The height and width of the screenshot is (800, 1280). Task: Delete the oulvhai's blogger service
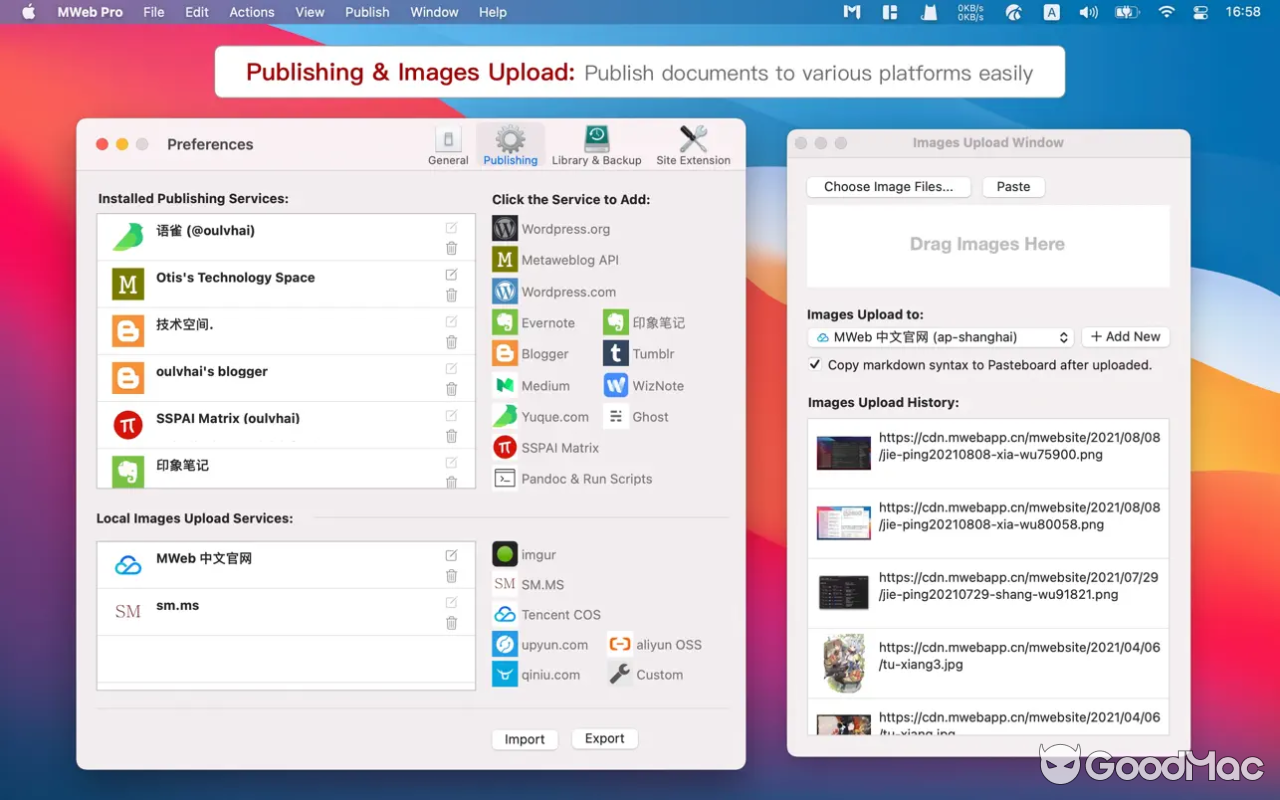click(451, 390)
